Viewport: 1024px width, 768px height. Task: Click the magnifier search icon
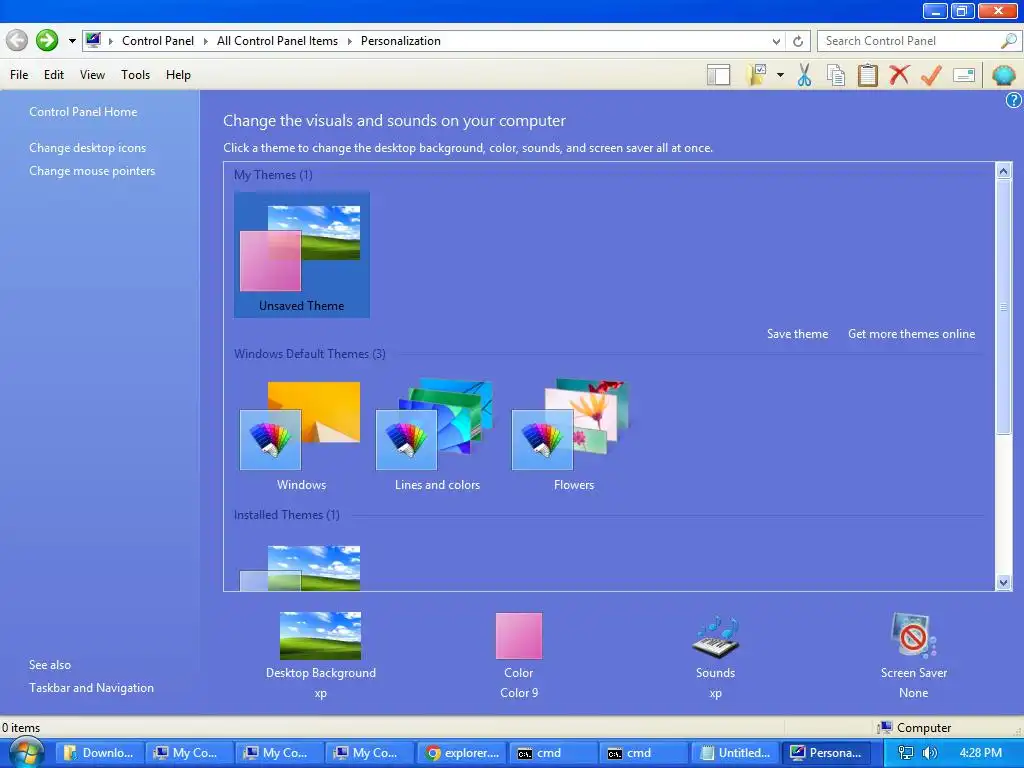coord(1008,40)
